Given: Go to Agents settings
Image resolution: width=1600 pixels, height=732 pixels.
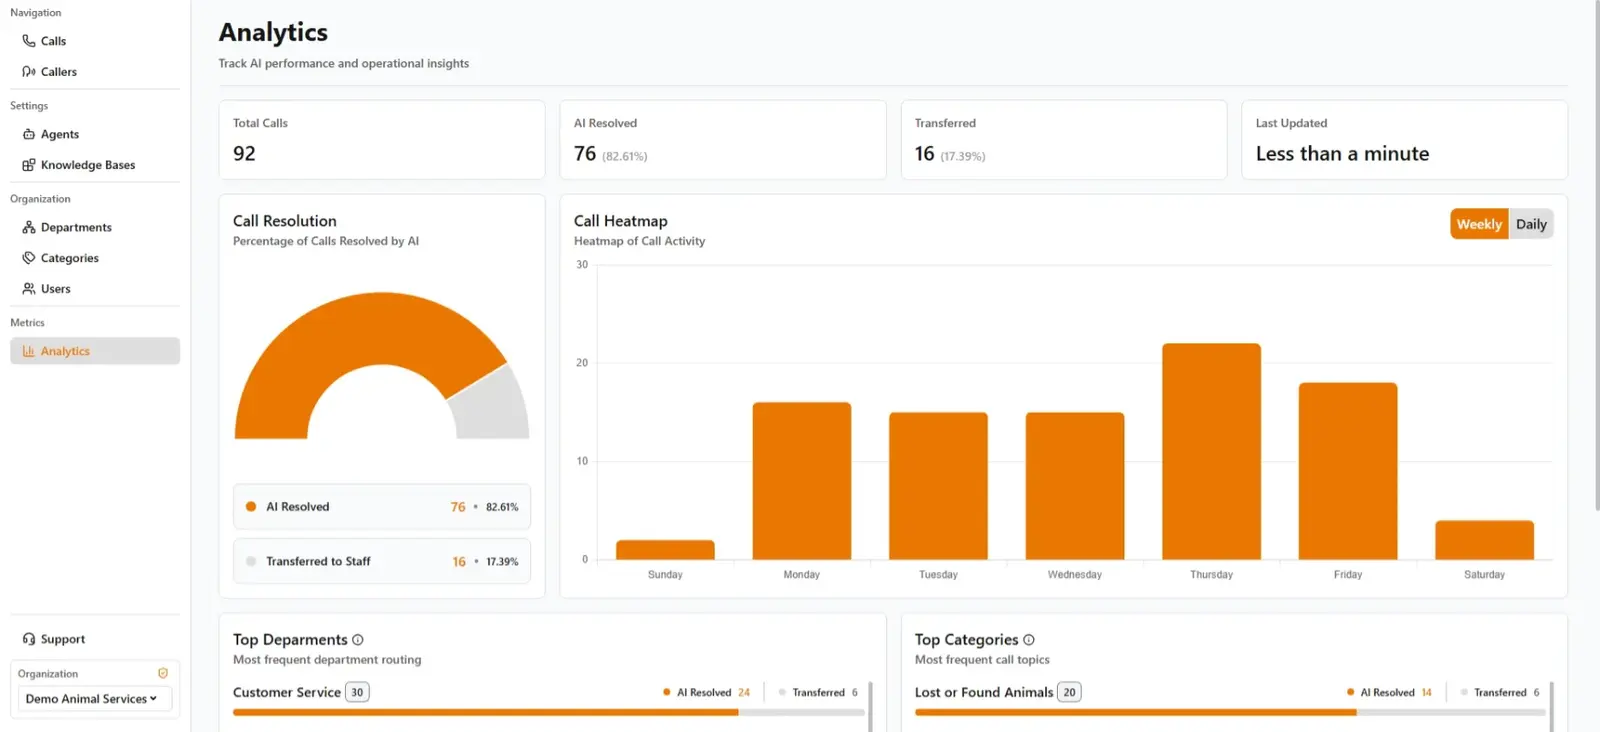Looking at the screenshot, I should click(x=95, y=134).
